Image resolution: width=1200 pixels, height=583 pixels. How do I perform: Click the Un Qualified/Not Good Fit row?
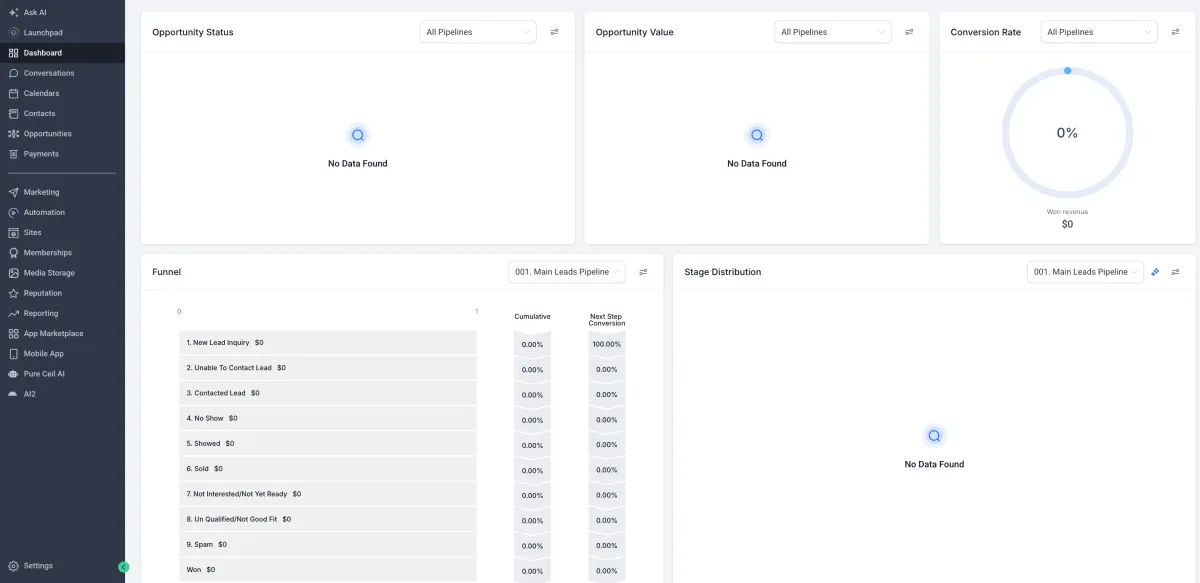[328, 519]
